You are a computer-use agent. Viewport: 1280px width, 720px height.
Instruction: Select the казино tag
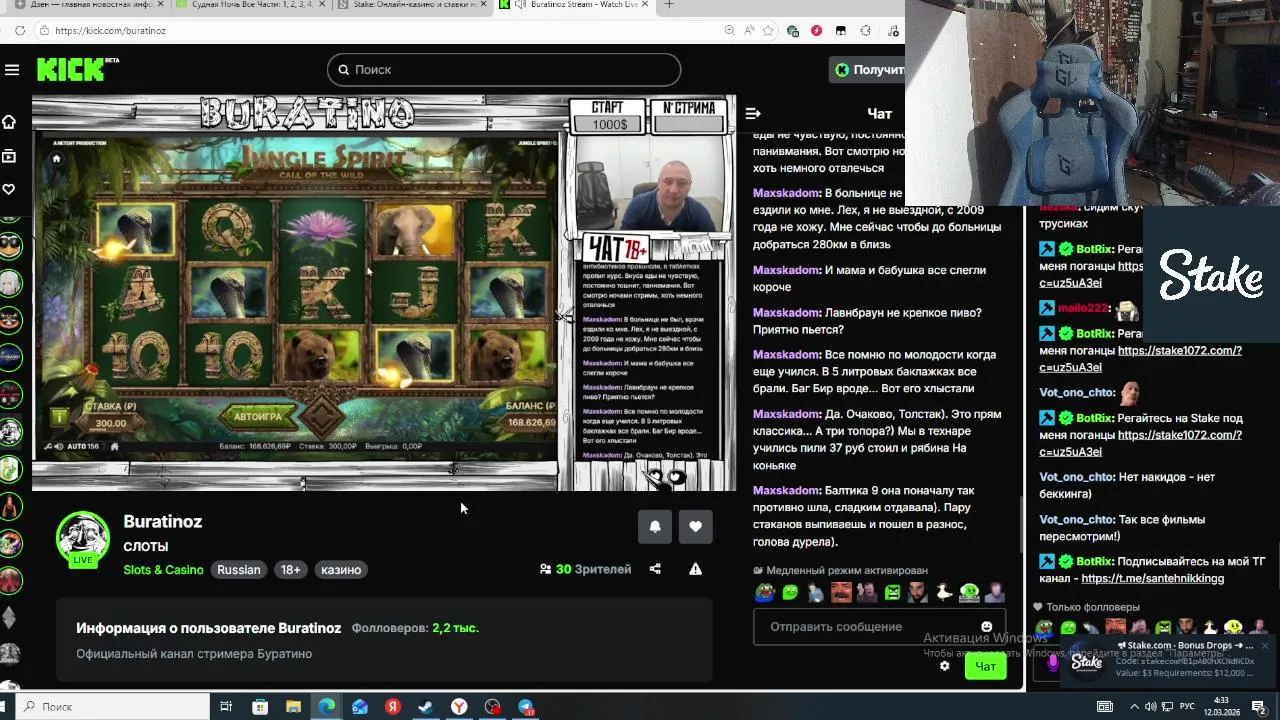341,570
